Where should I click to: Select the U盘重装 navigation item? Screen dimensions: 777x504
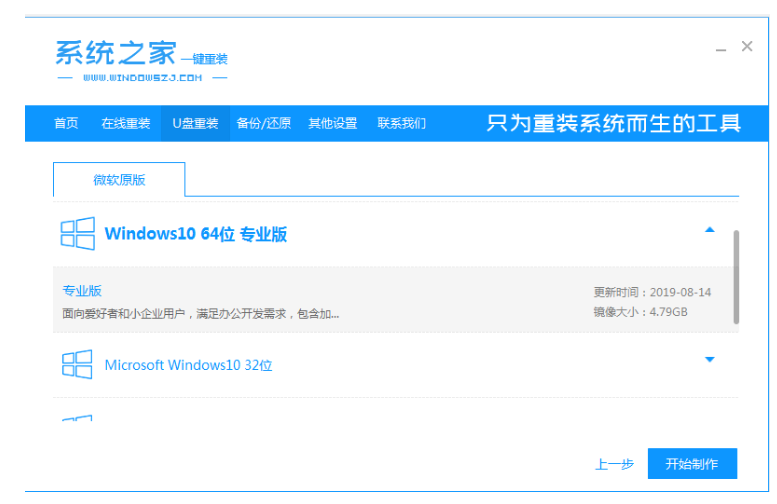(x=195, y=124)
